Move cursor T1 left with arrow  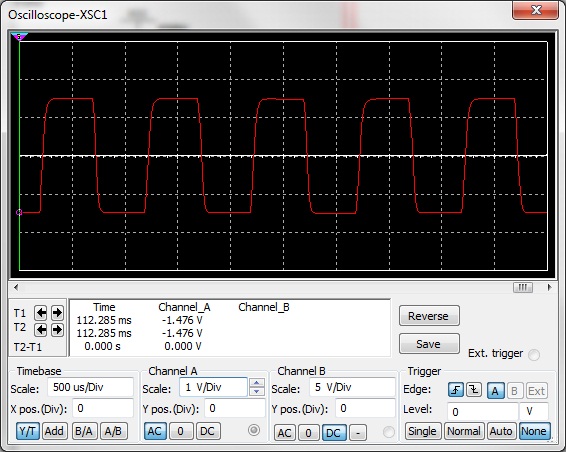tap(40, 313)
